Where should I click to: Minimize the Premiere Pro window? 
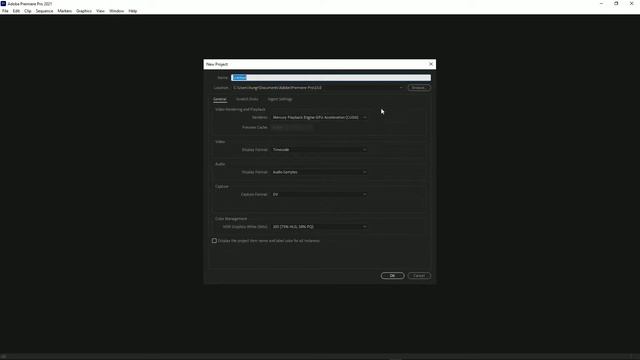601,3
